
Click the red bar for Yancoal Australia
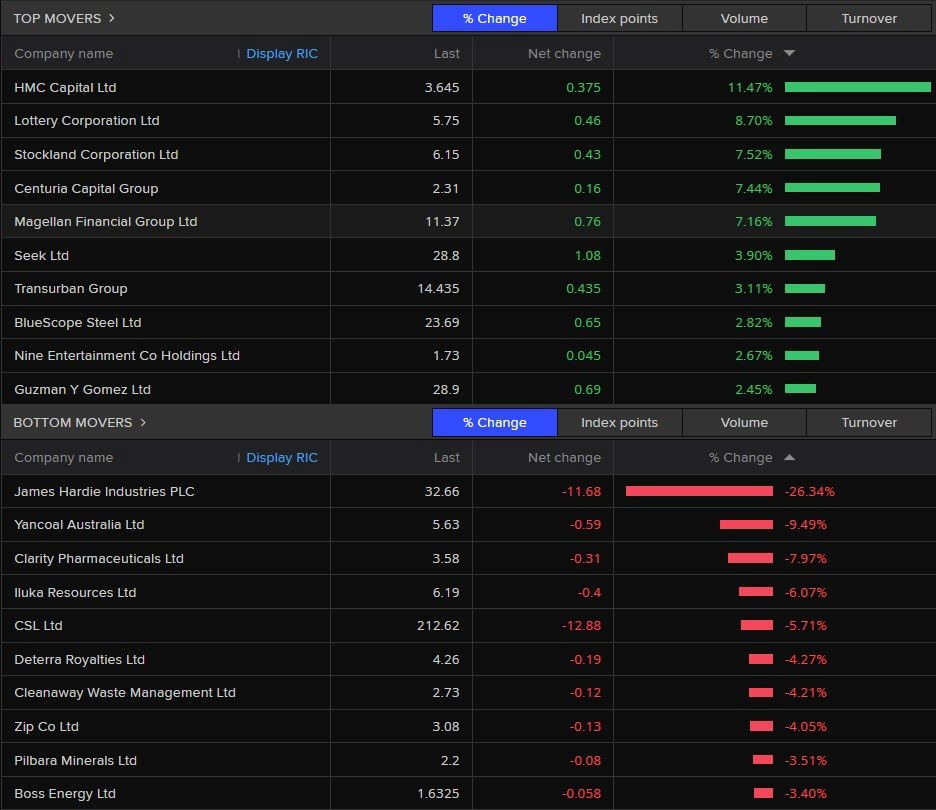pyautogui.click(x=746, y=525)
